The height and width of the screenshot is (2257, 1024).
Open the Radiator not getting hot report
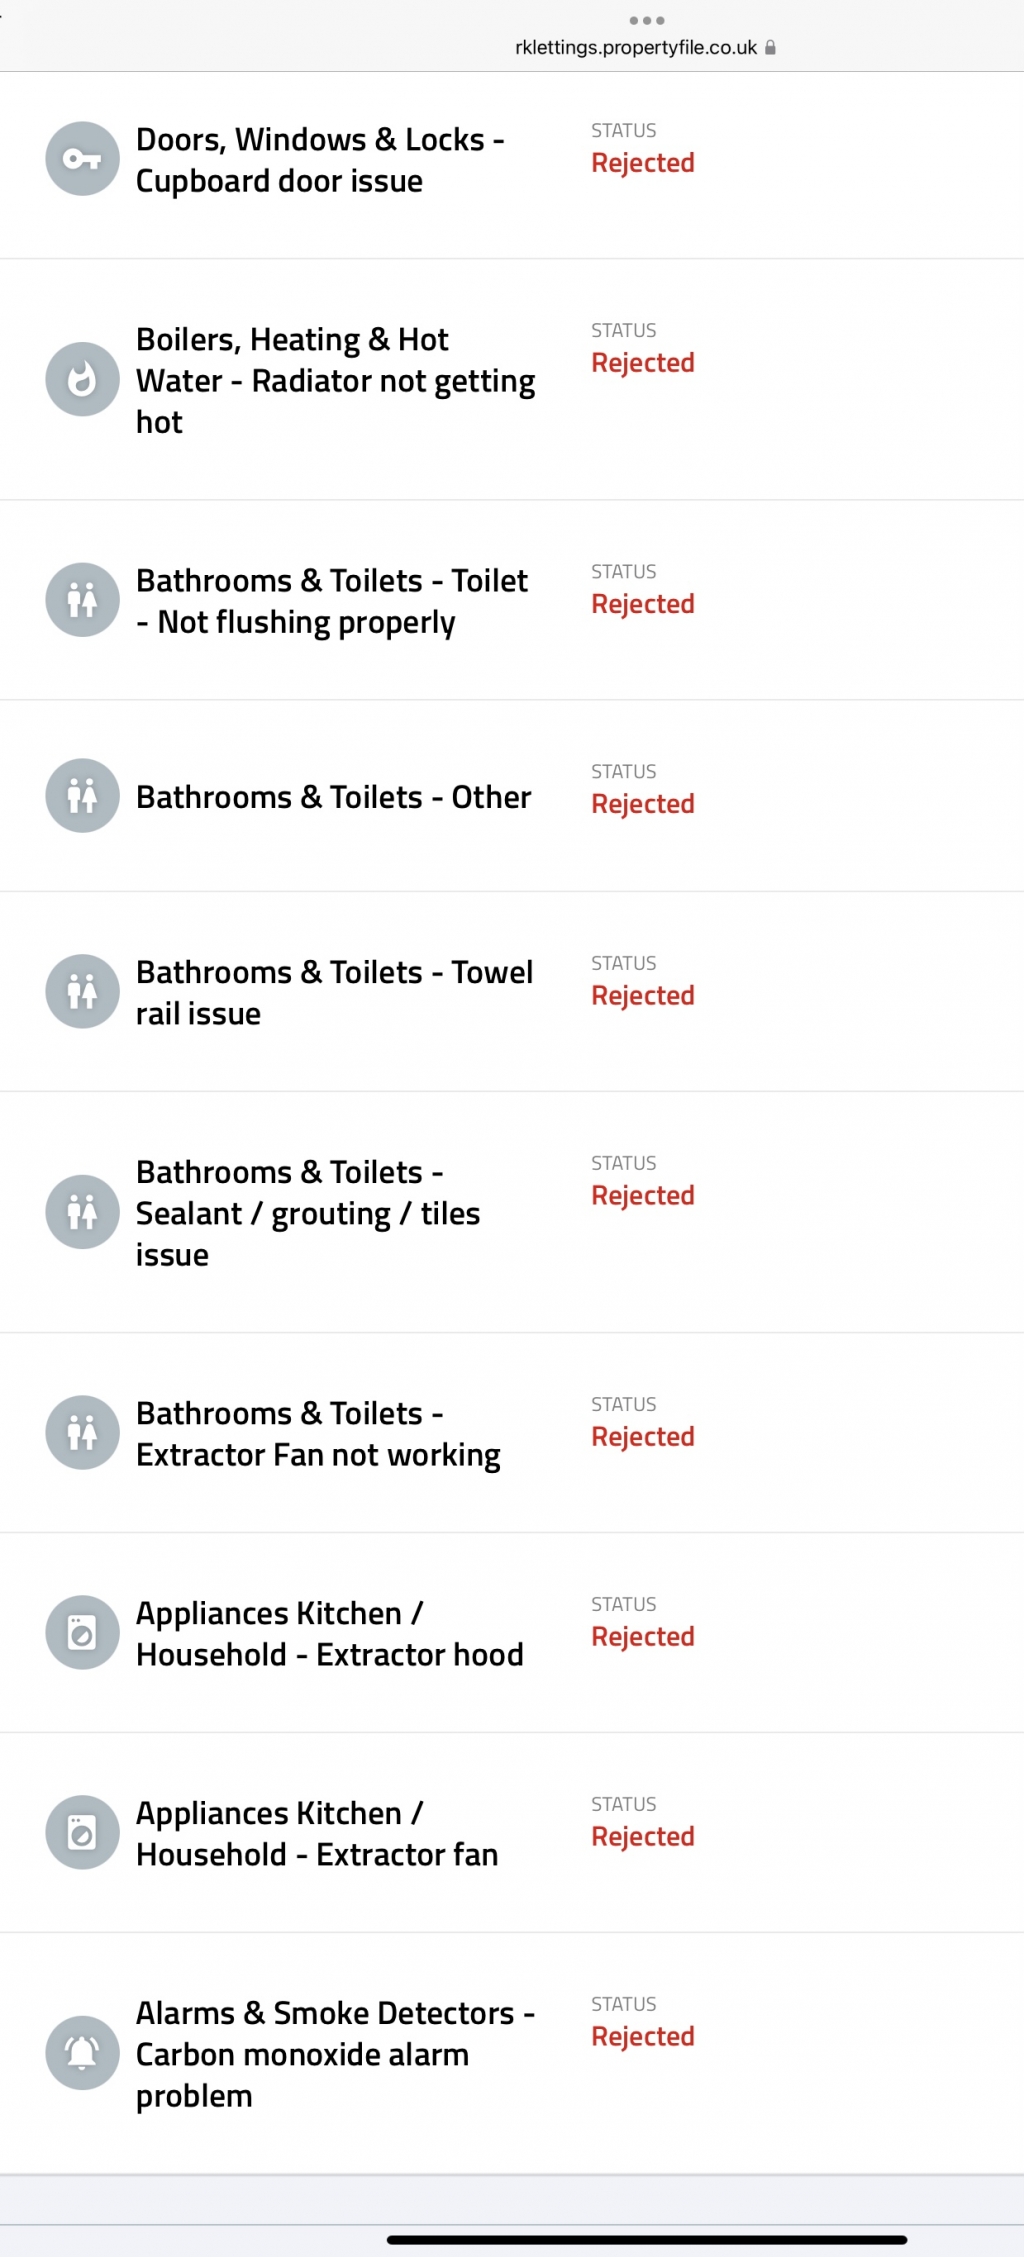[x=335, y=381]
